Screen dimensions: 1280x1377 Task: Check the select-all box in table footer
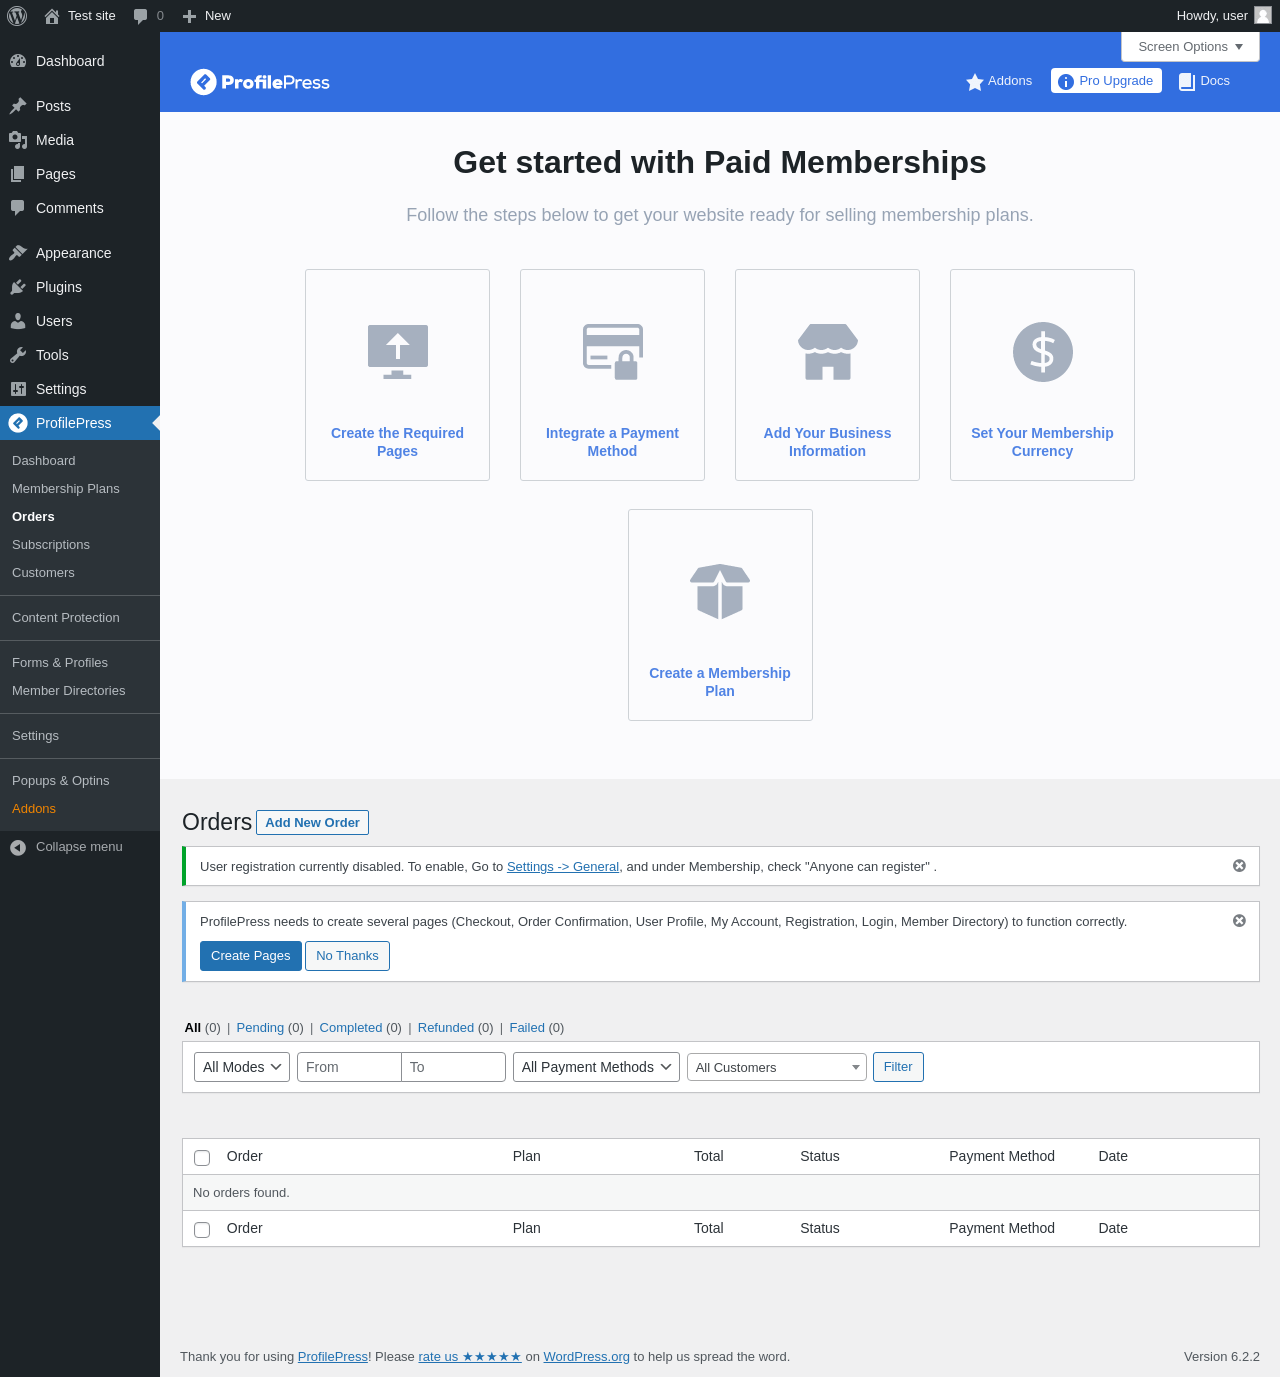(202, 1229)
